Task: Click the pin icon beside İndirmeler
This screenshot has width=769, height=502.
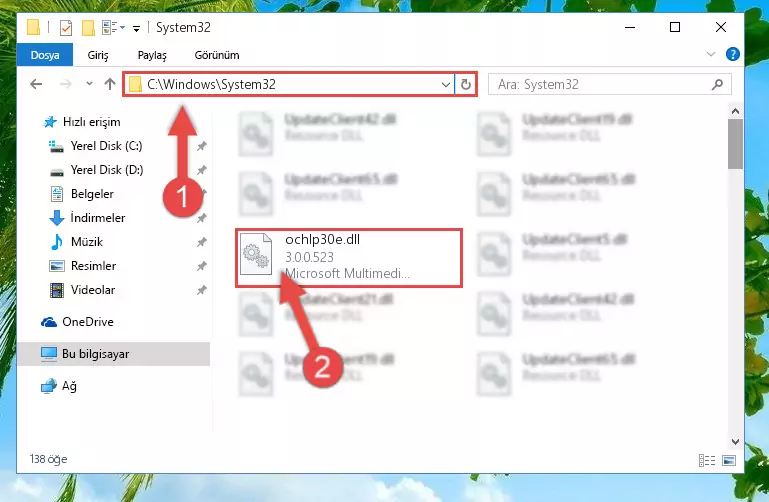Action: (201, 218)
